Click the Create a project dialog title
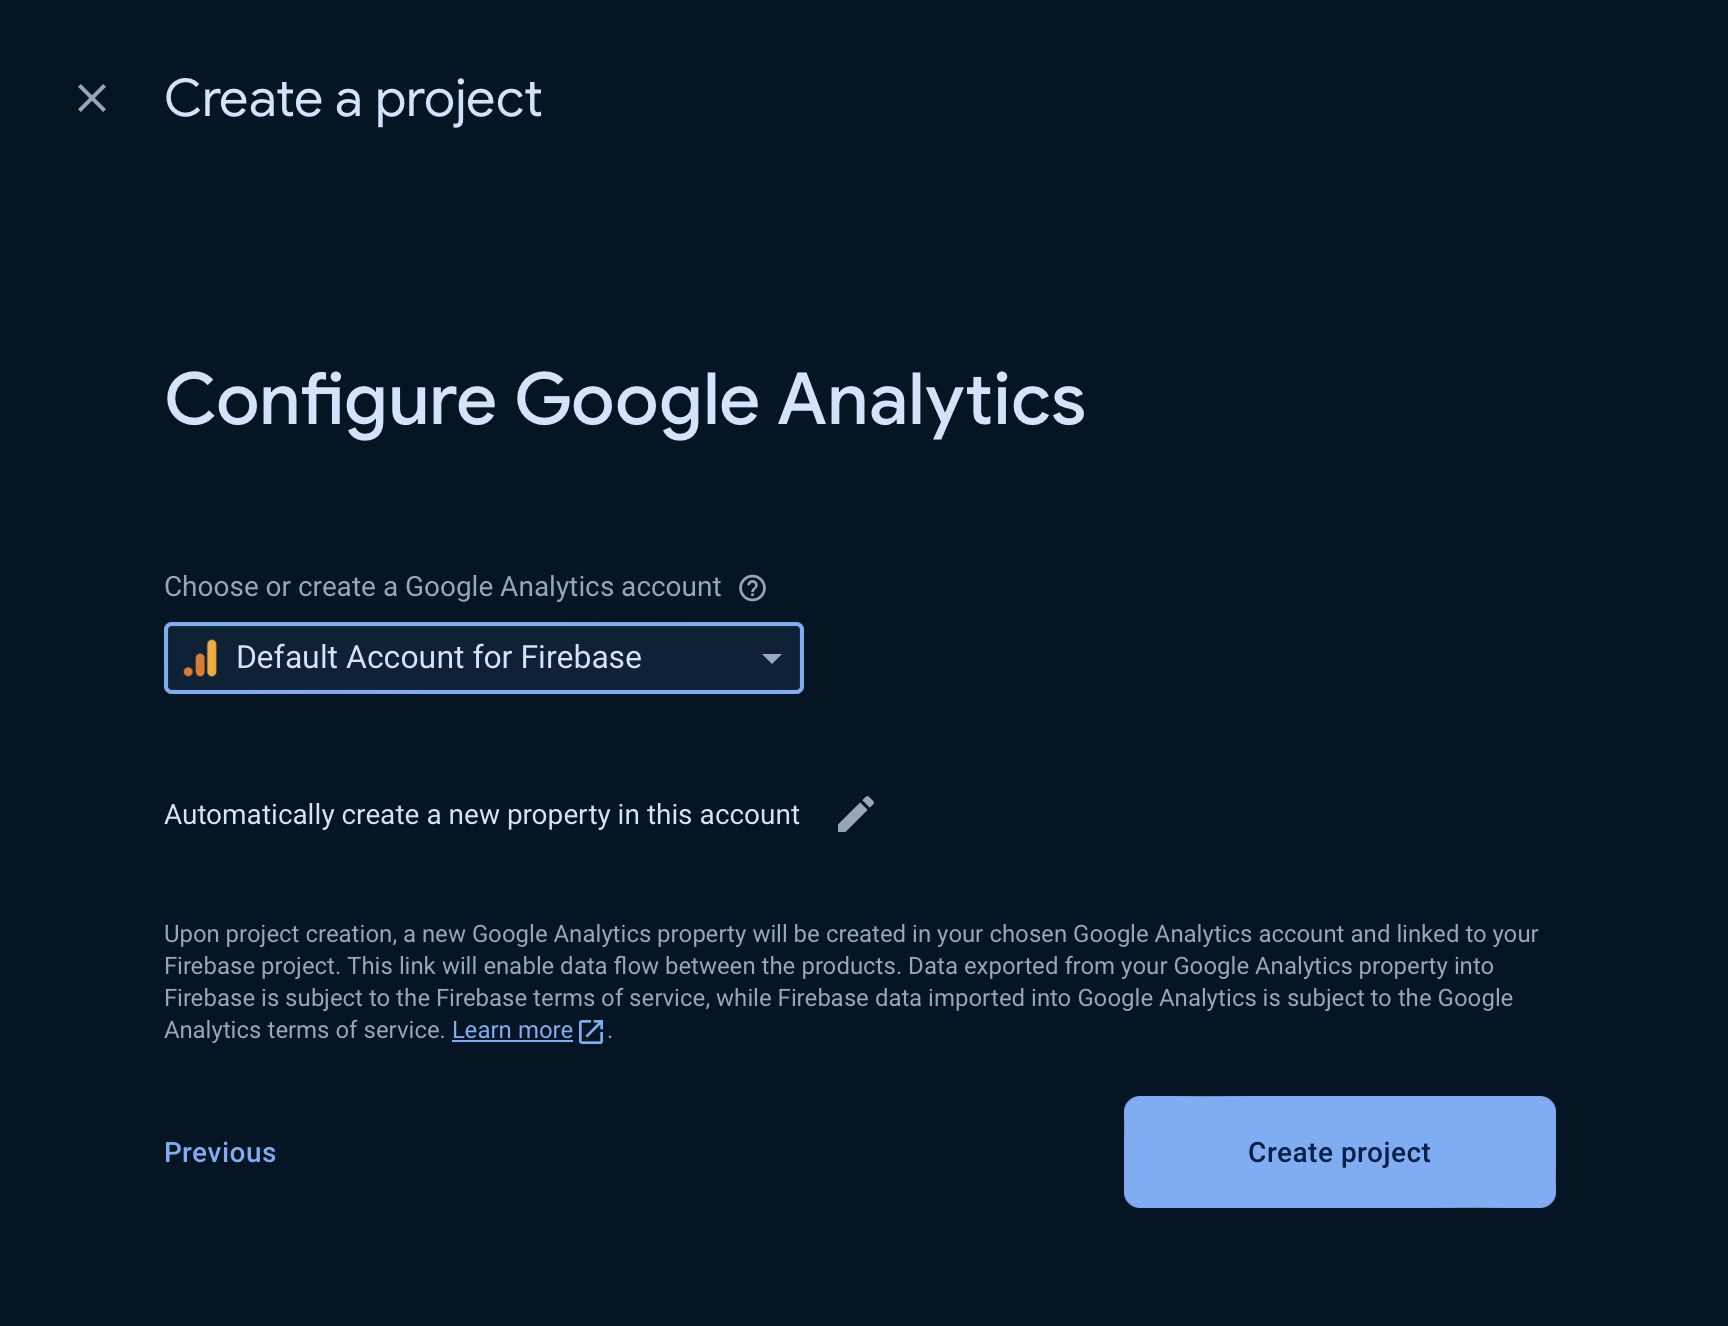Image resolution: width=1728 pixels, height=1326 pixels. click(353, 97)
